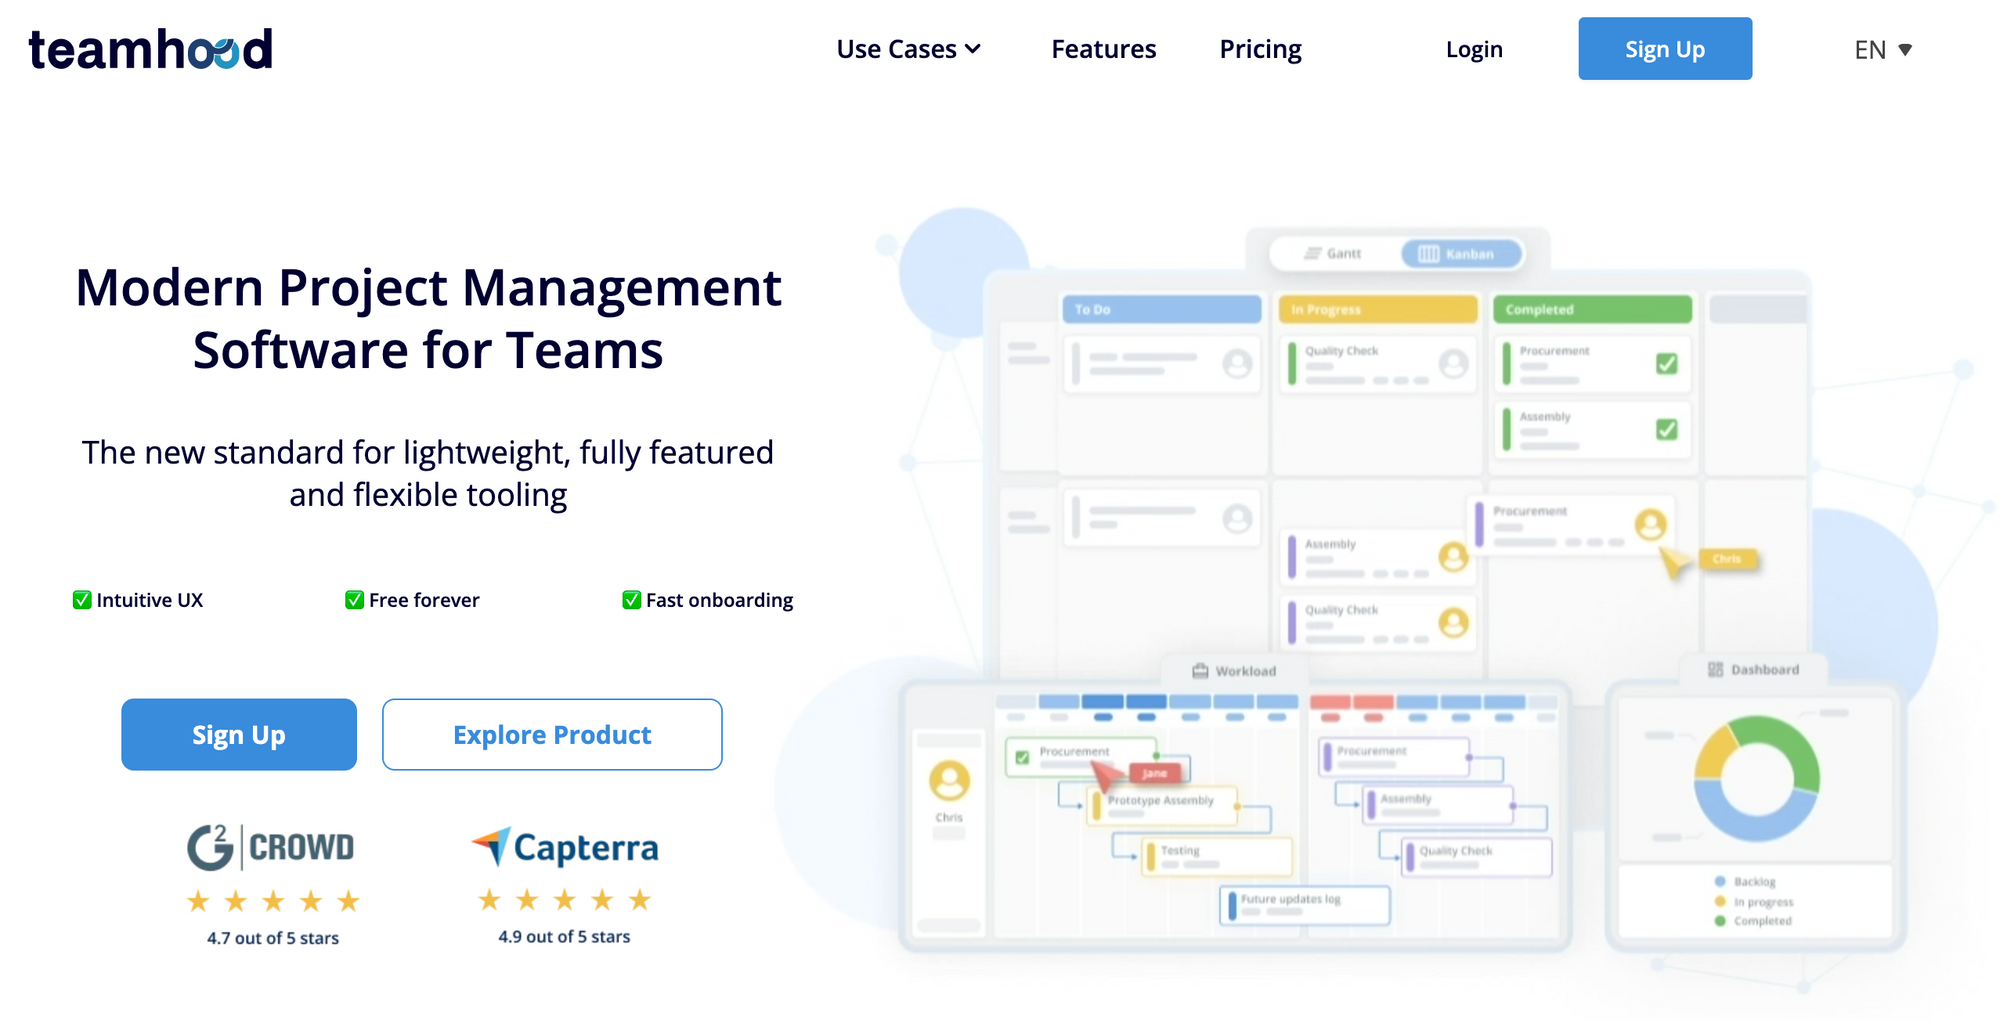Viewport: 2000px width, 1029px height.
Task: Open the Future updates log card
Action: [1305, 905]
